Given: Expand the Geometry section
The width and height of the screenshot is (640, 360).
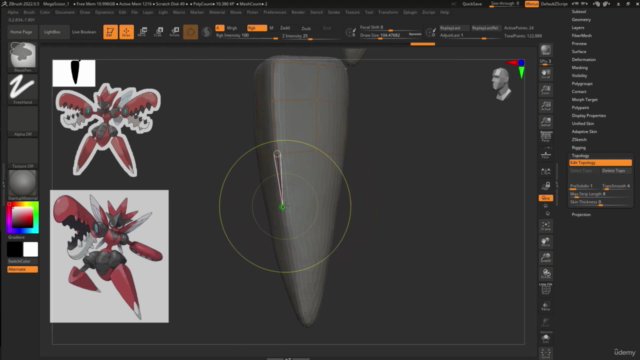Looking at the screenshot, I should pos(581,20).
